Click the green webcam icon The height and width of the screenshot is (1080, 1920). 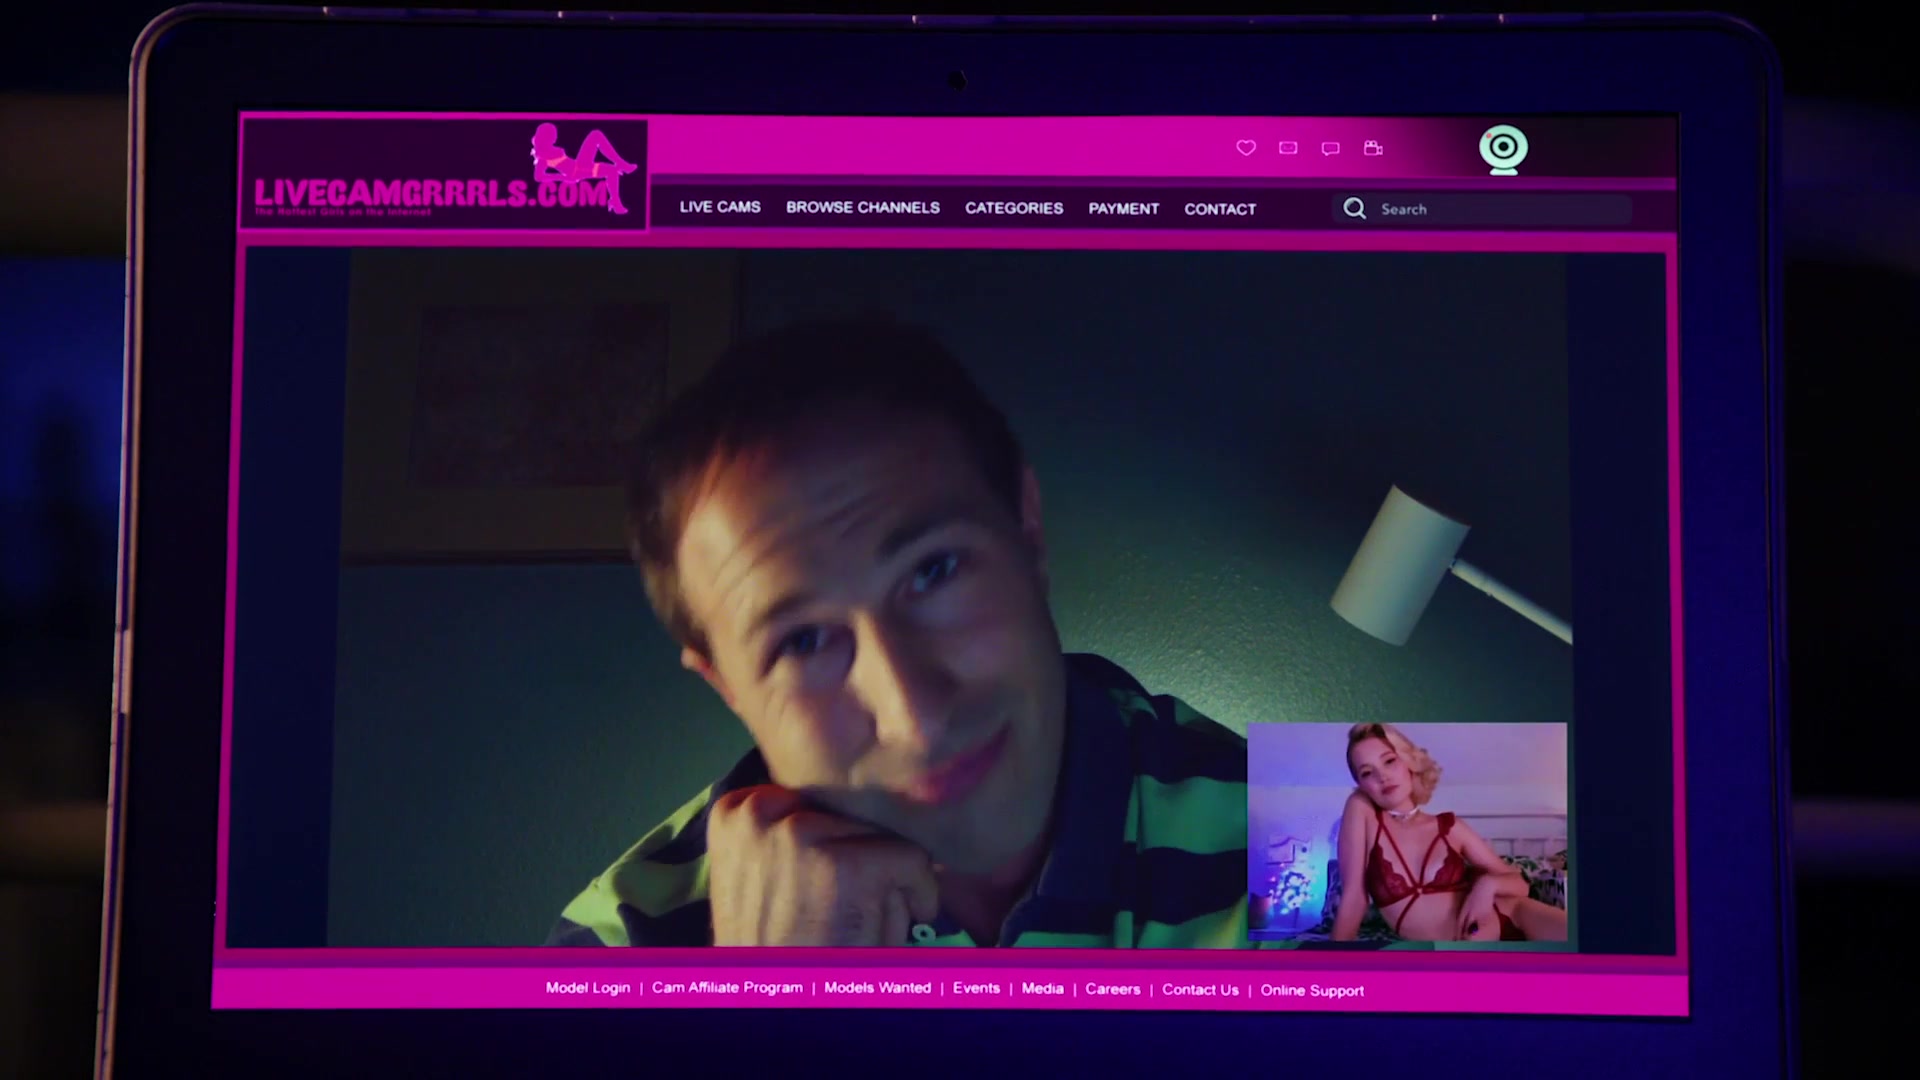(1503, 149)
